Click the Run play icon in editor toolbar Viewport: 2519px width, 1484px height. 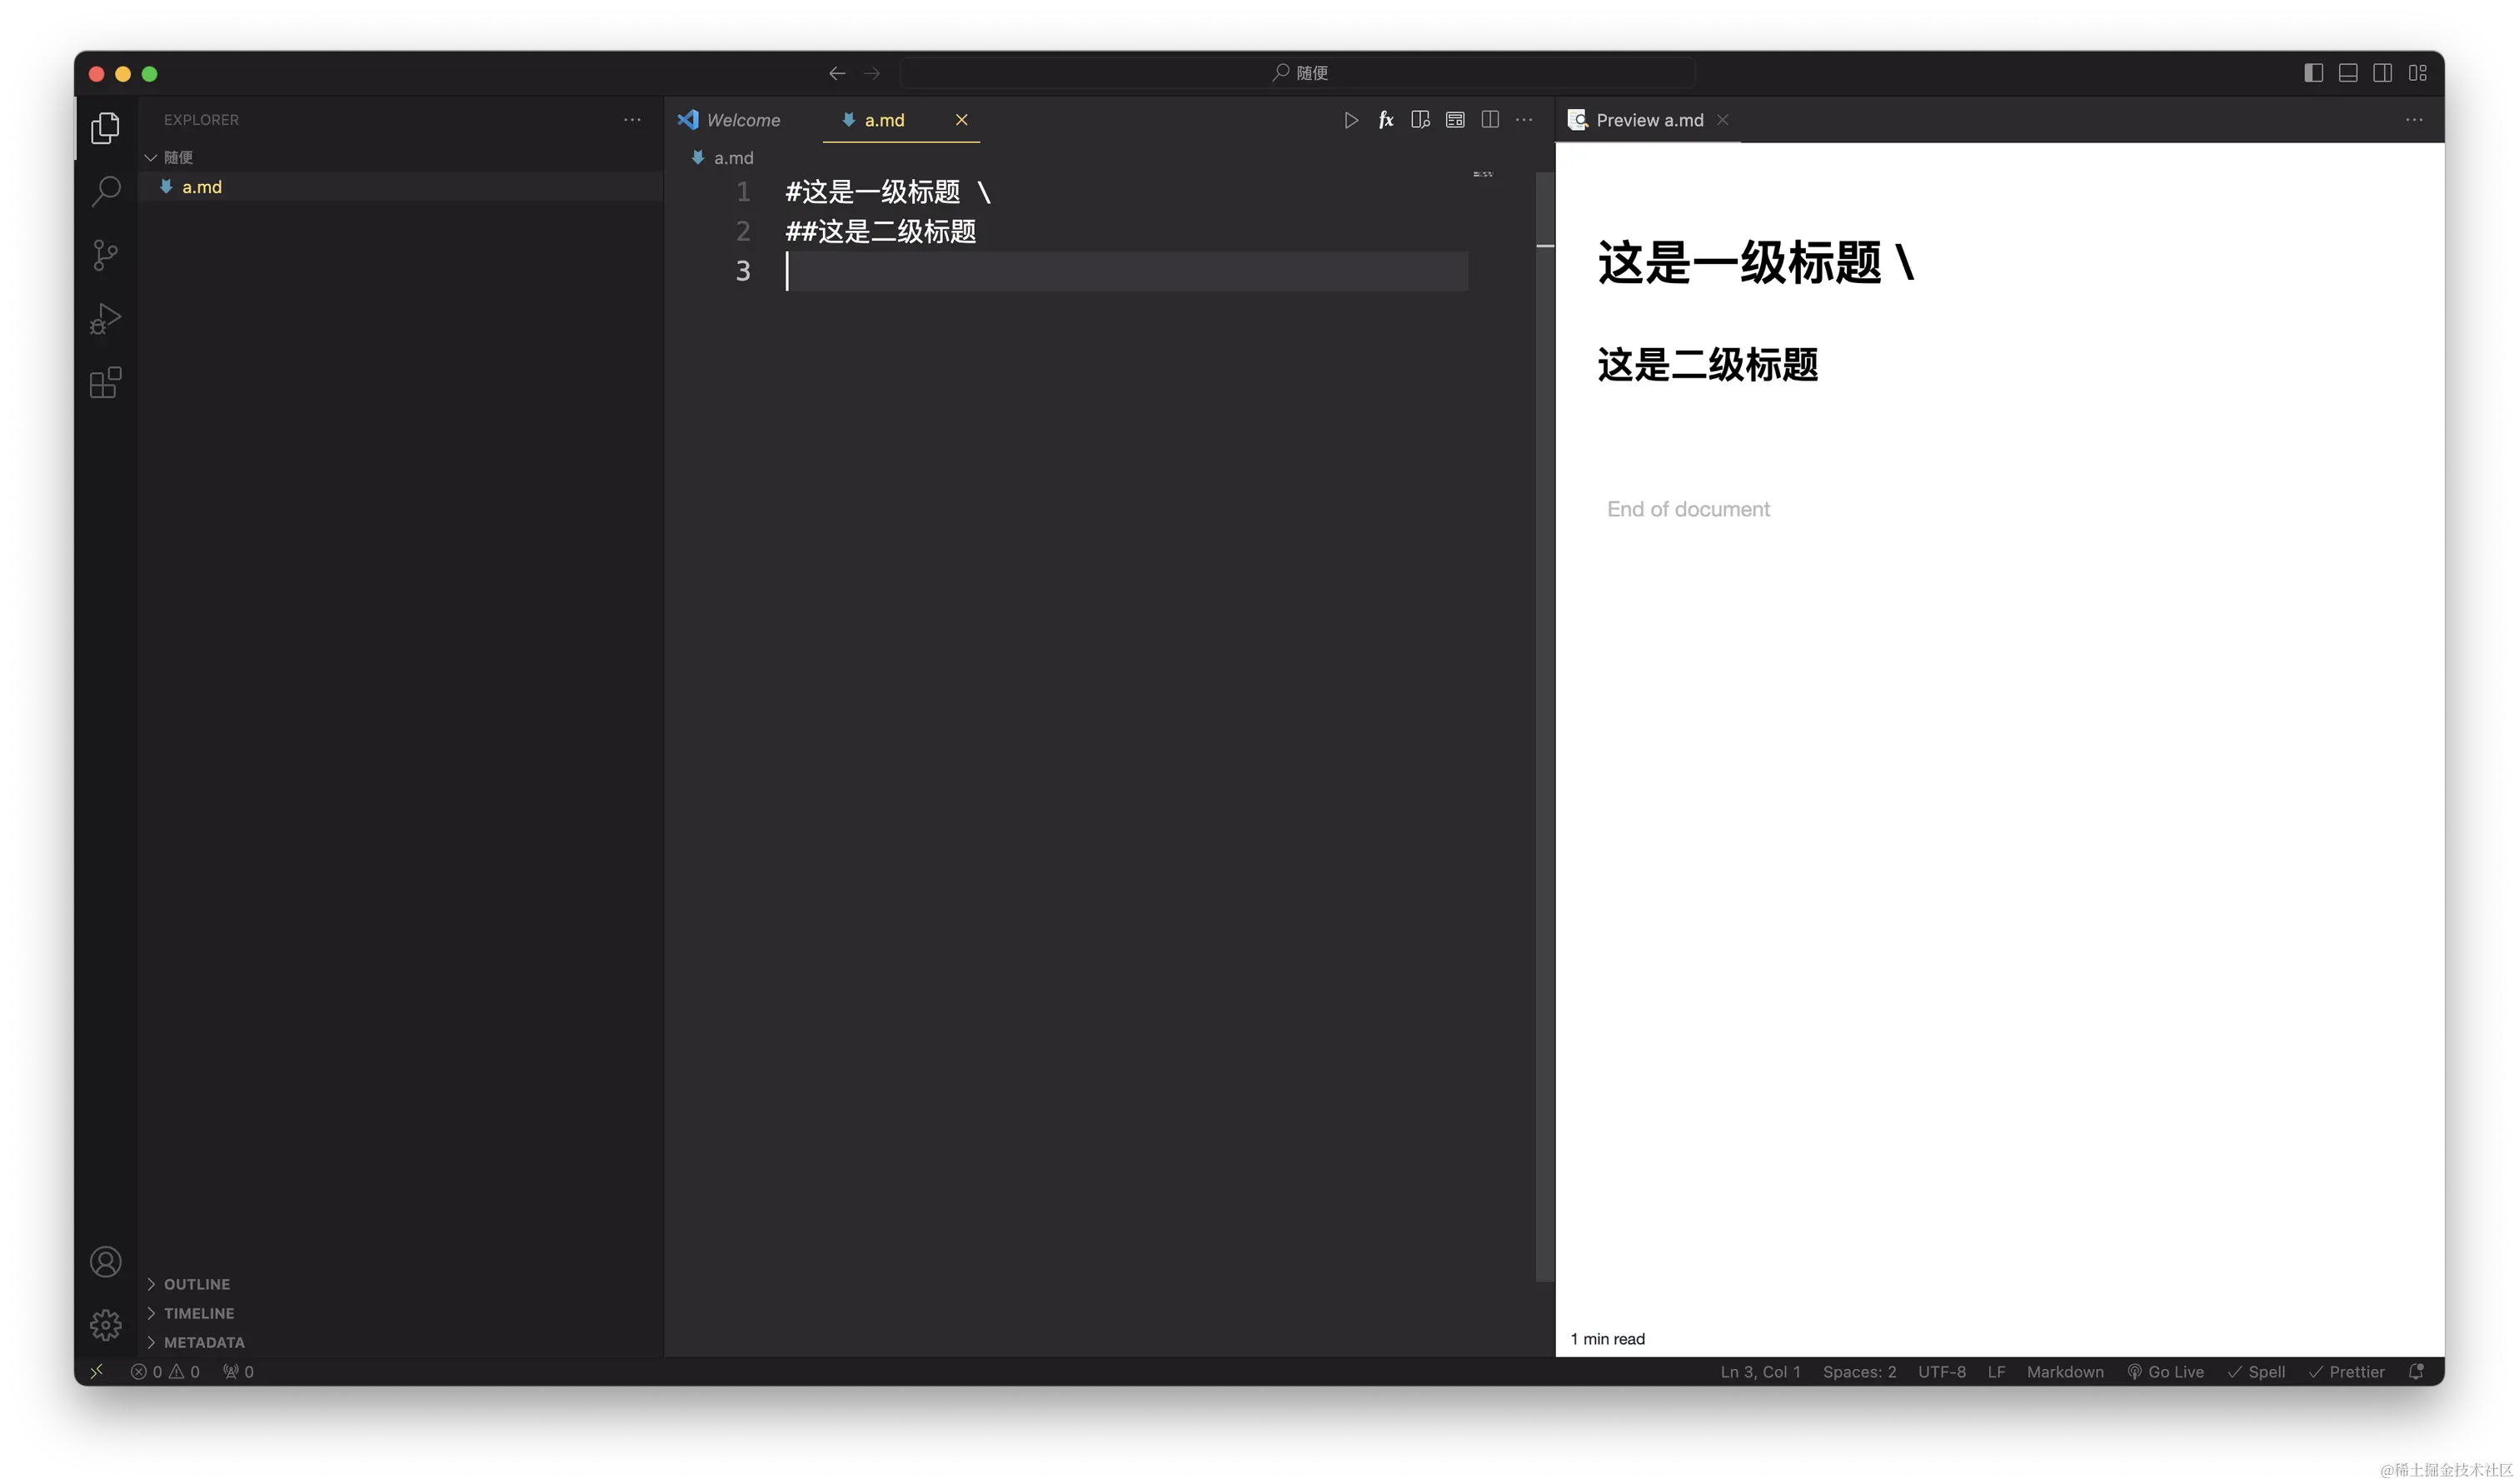click(1351, 120)
